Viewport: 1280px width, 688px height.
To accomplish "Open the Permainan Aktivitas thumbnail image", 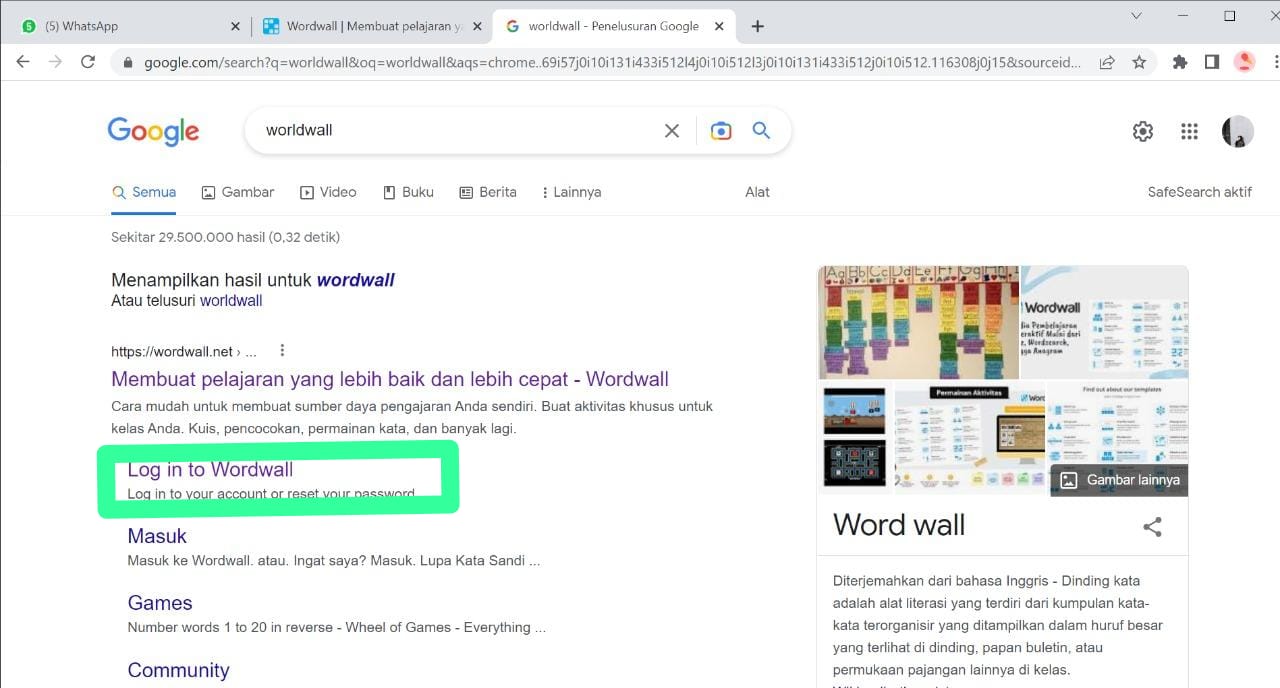I will tap(969, 436).
